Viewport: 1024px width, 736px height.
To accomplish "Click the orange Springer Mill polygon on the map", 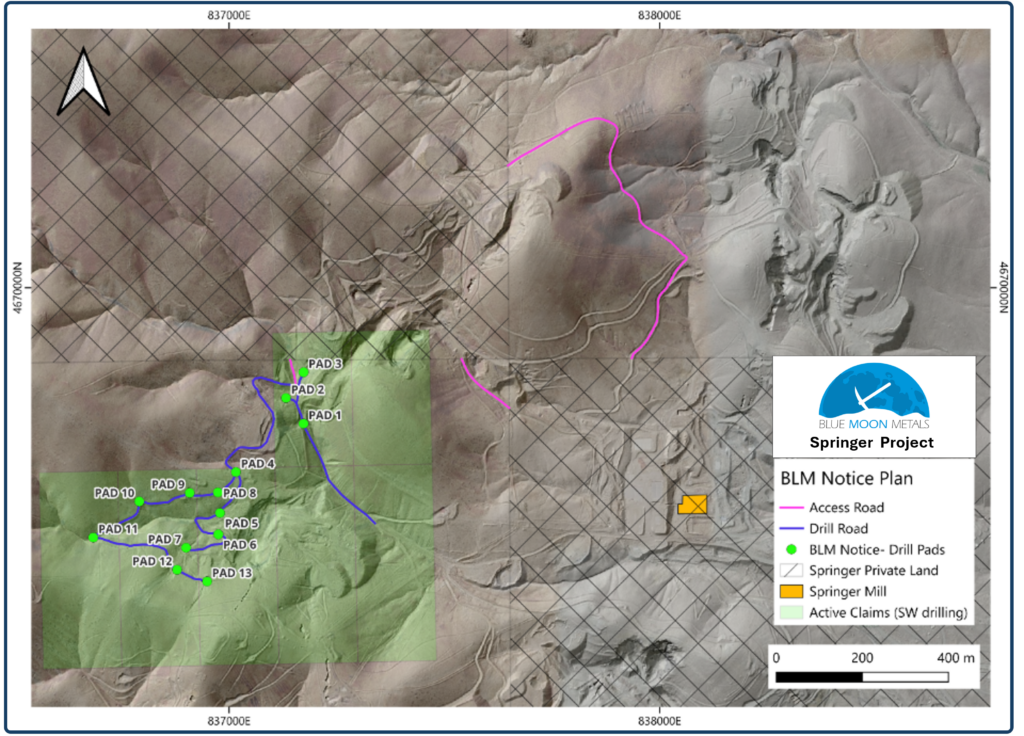I will [693, 504].
